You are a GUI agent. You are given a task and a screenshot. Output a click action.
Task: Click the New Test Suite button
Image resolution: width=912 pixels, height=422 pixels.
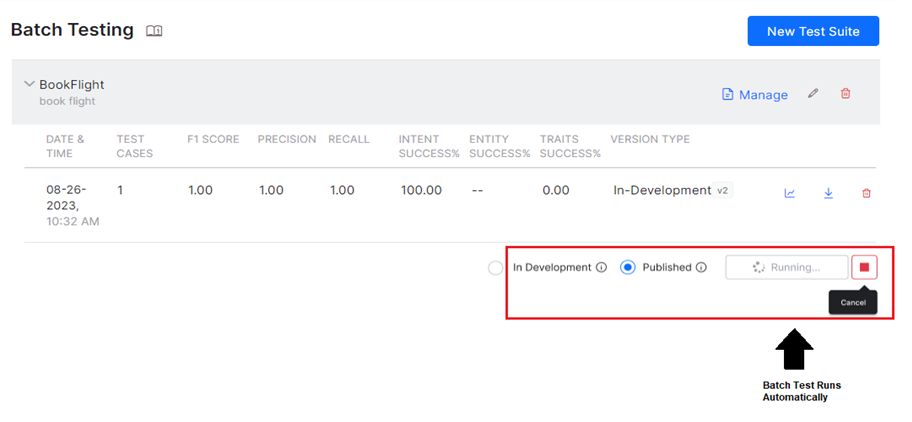[813, 31]
